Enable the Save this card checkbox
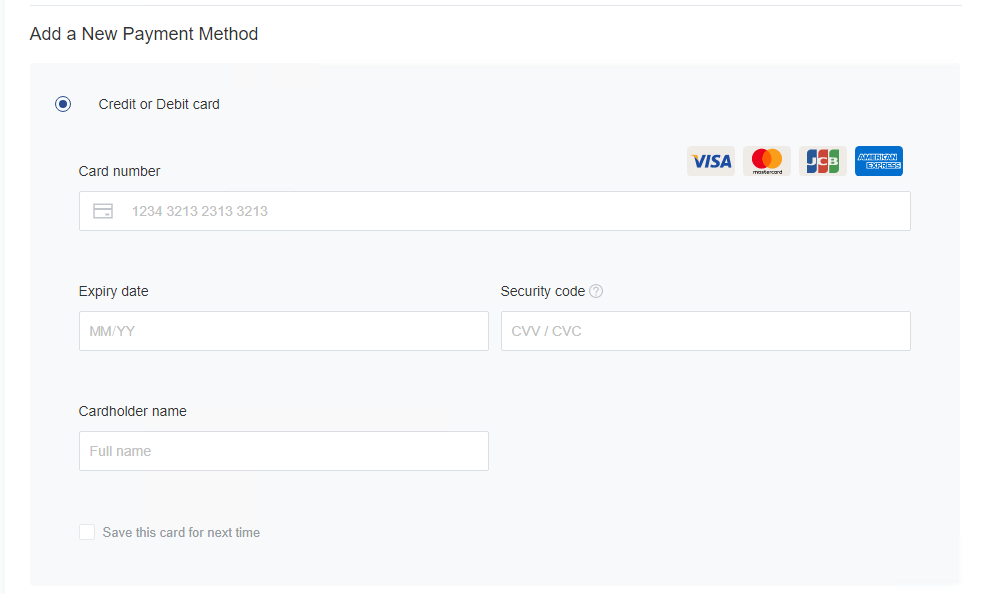The width and height of the screenshot is (981, 594). tap(87, 532)
